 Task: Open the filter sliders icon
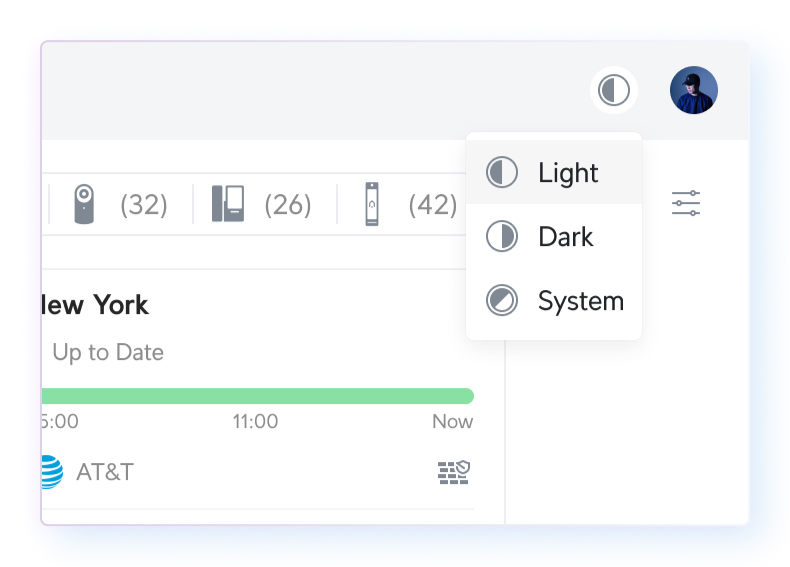coord(686,203)
